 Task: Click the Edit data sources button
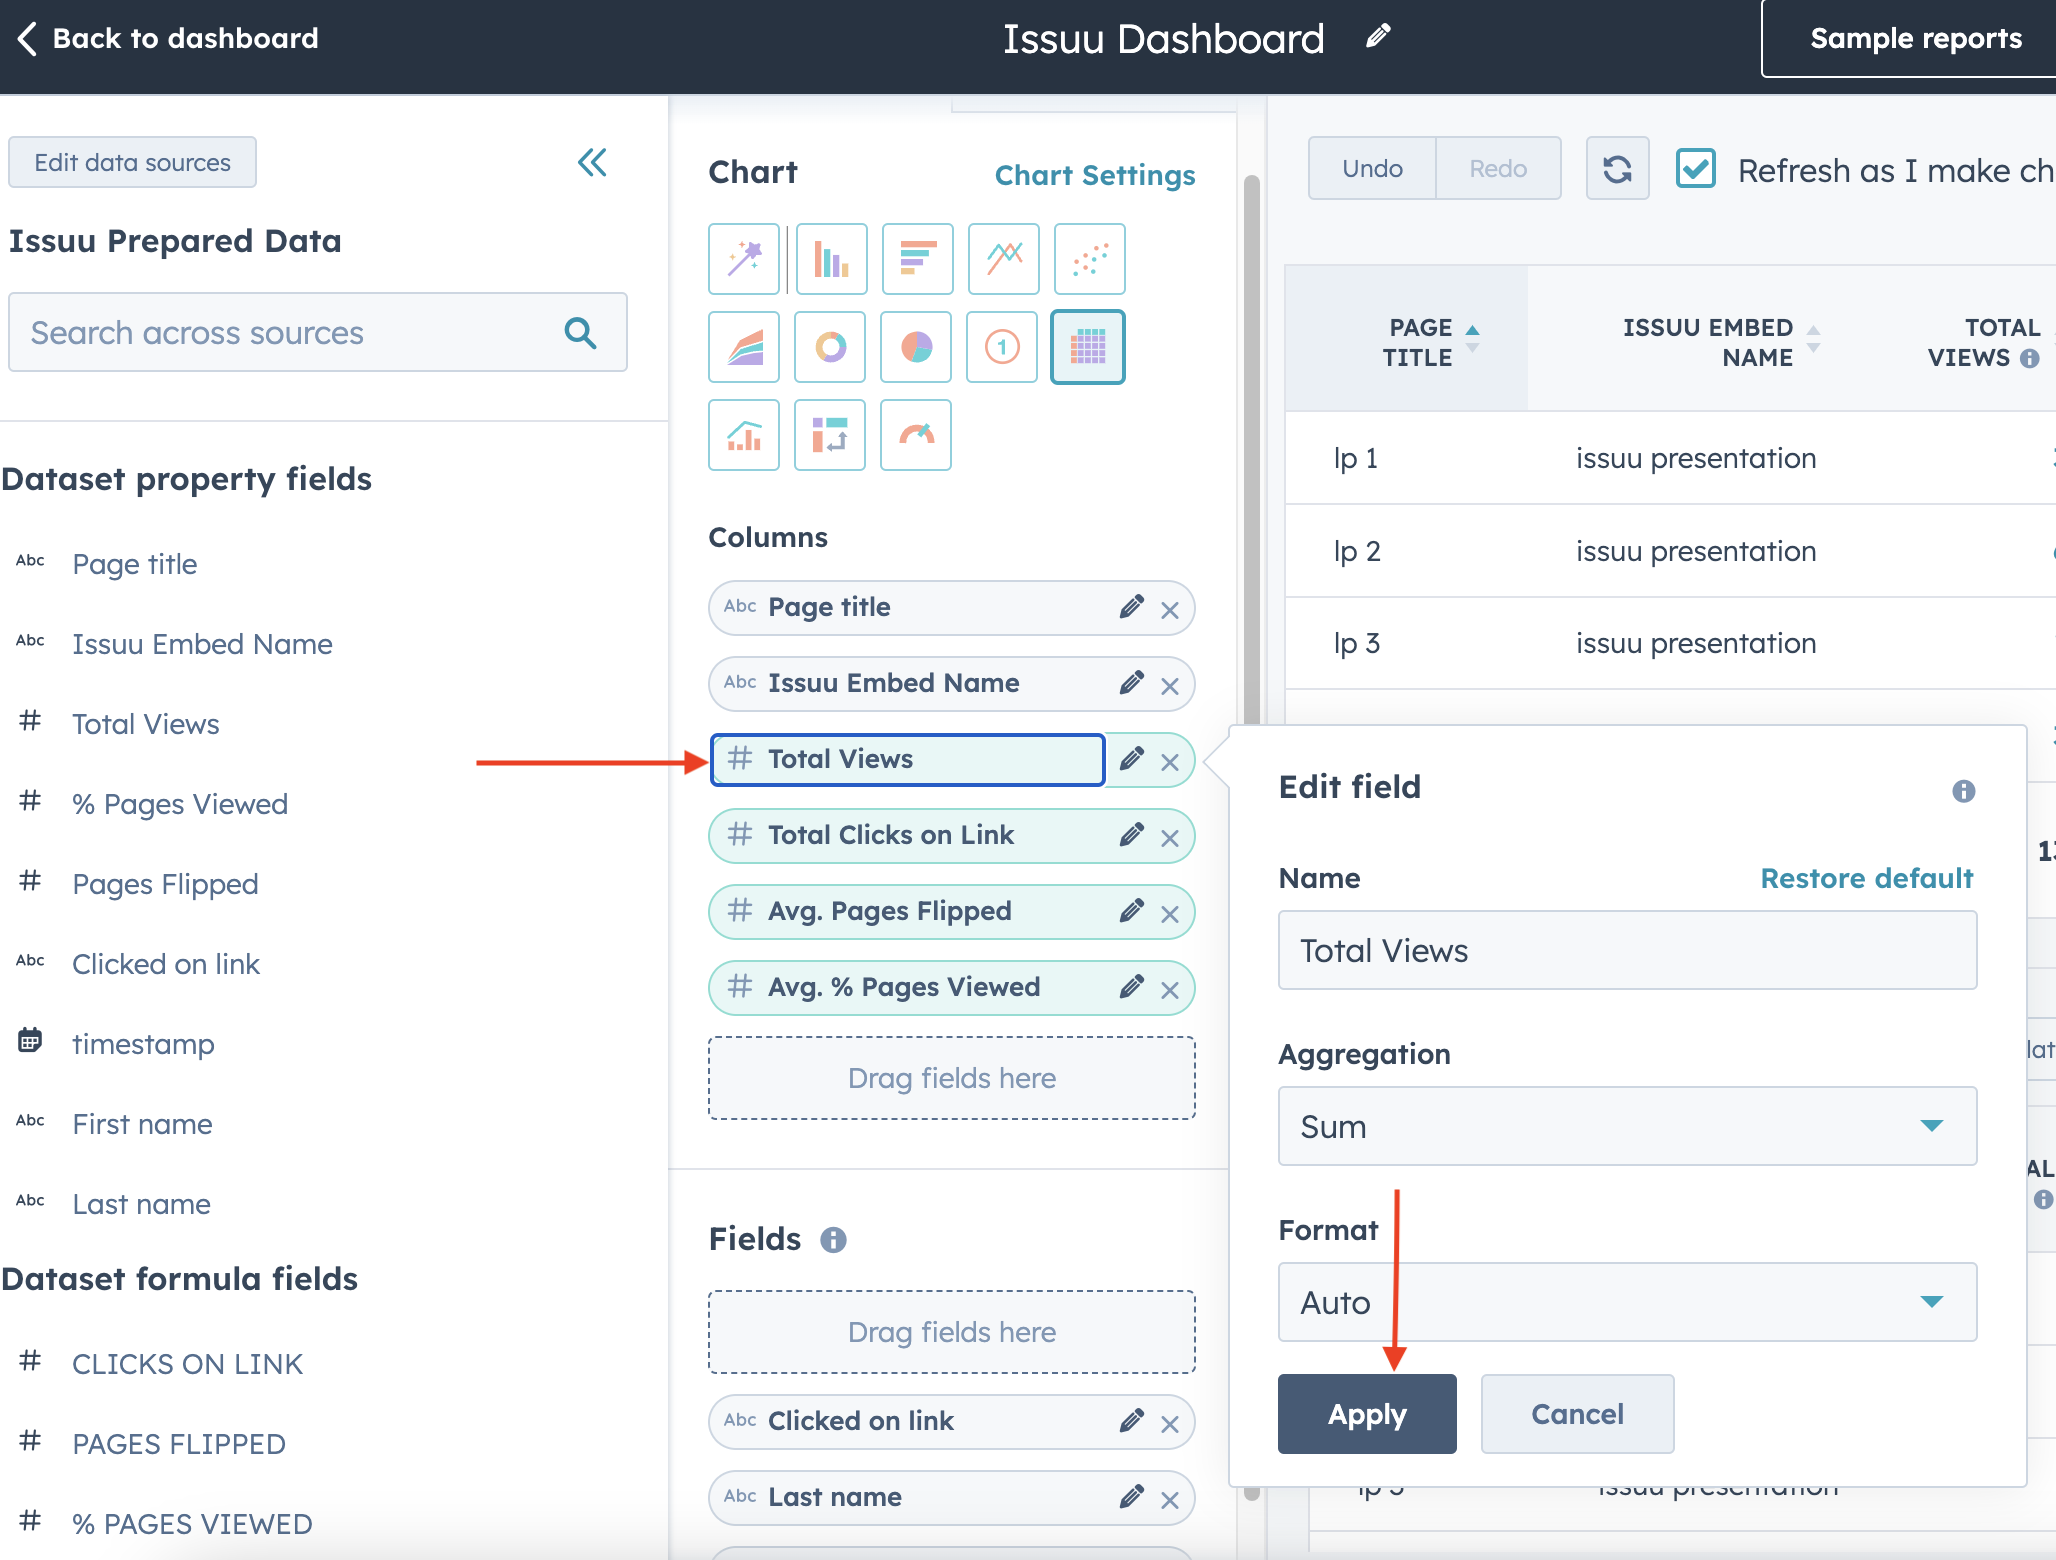click(132, 162)
